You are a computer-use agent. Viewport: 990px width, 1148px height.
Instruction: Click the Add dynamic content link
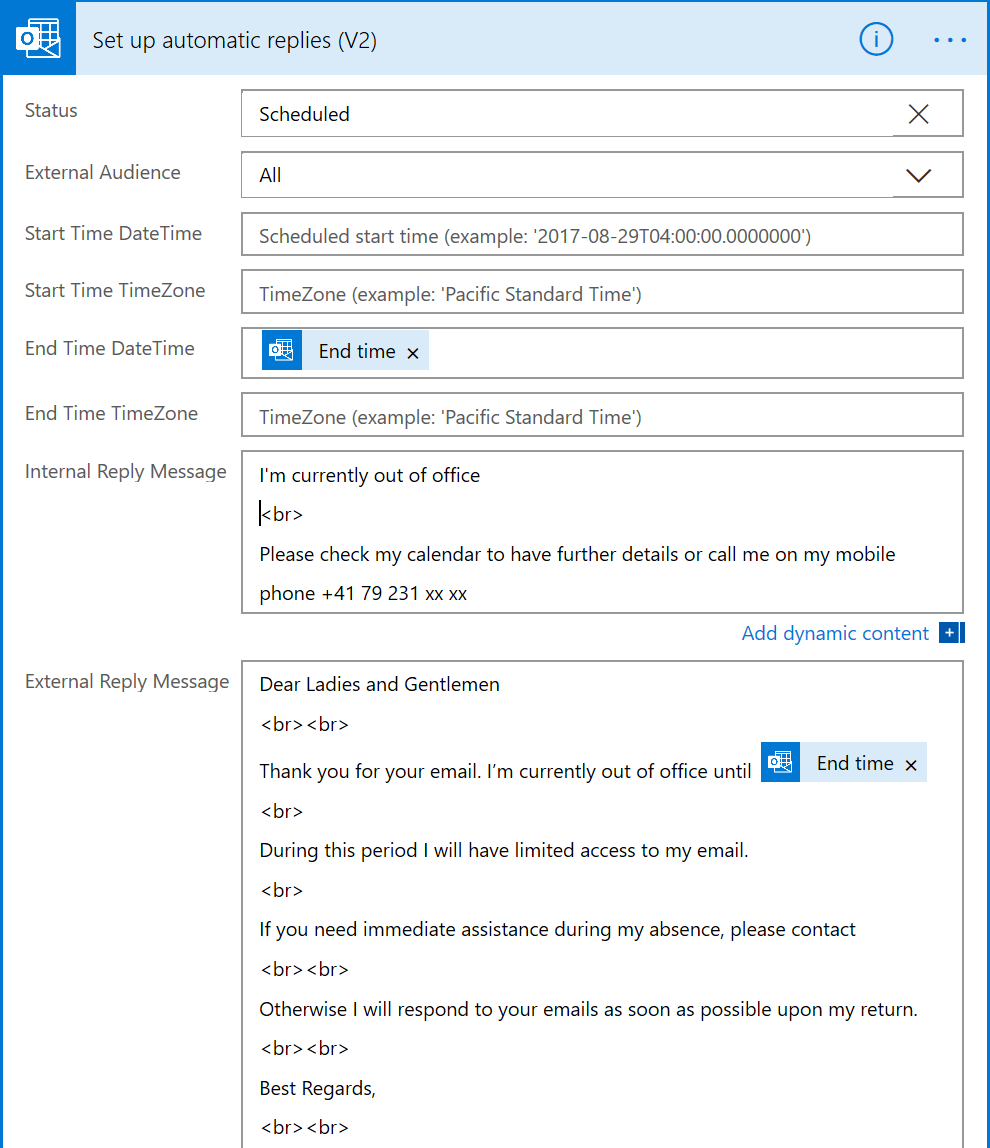pyautogui.click(x=835, y=633)
